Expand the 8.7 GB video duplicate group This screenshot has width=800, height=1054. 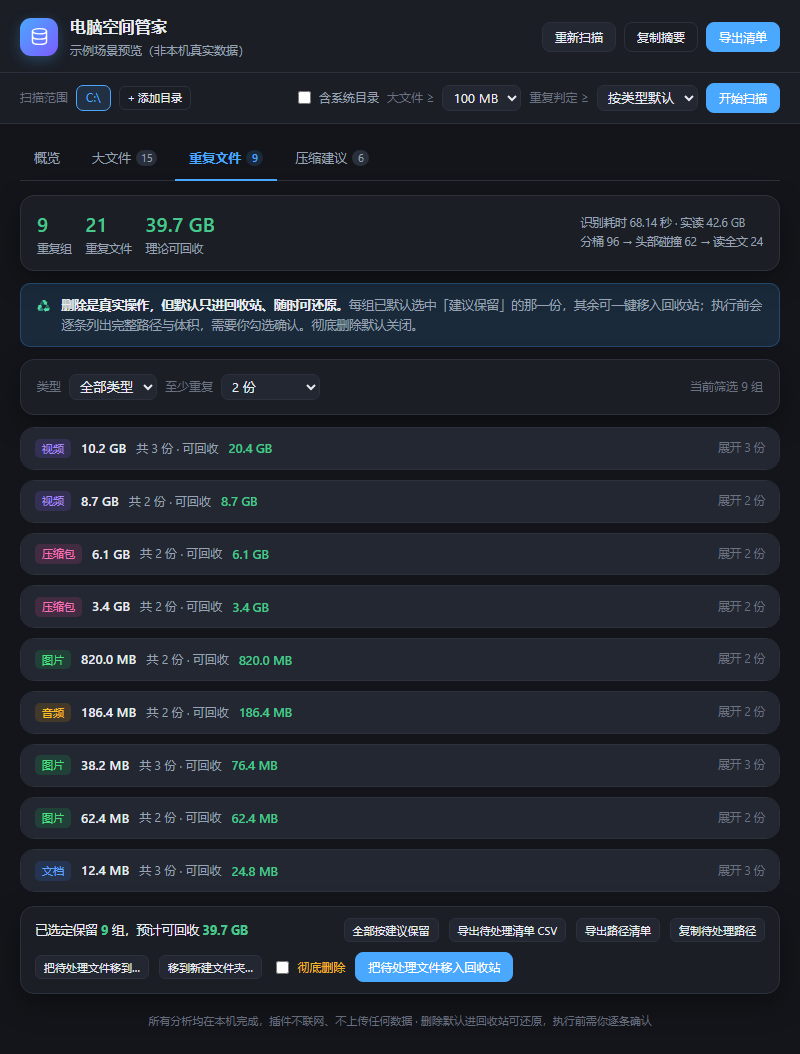point(400,501)
